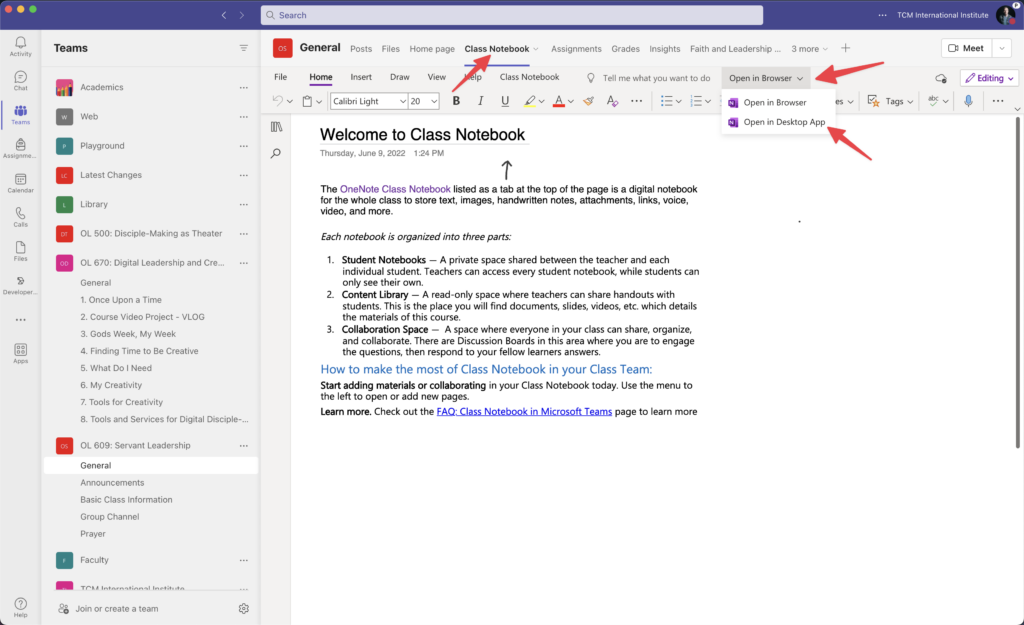Open Assignments in the left app rail
The width and height of the screenshot is (1024, 625).
pos(20,148)
